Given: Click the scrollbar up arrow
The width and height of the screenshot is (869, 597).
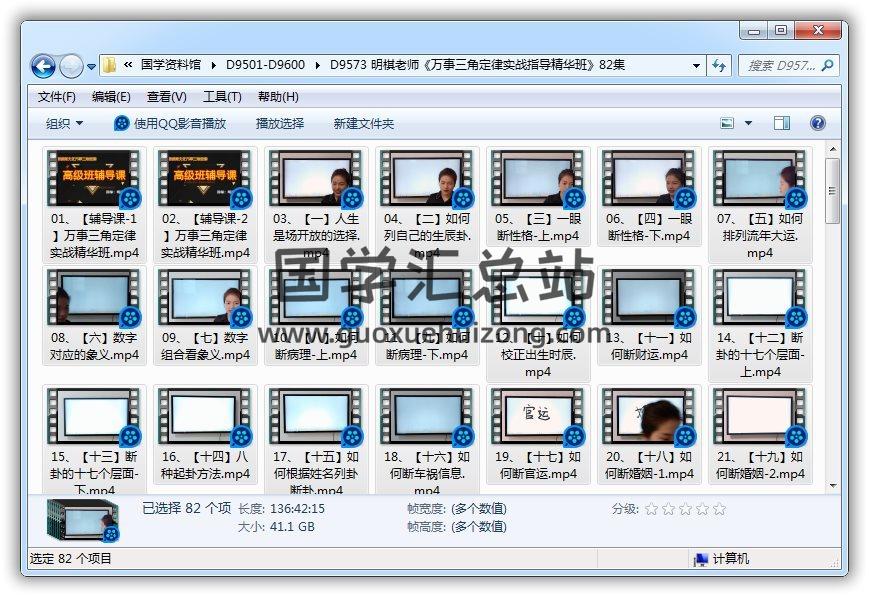Looking at the screenshot, I should click(x=832, y=149).
